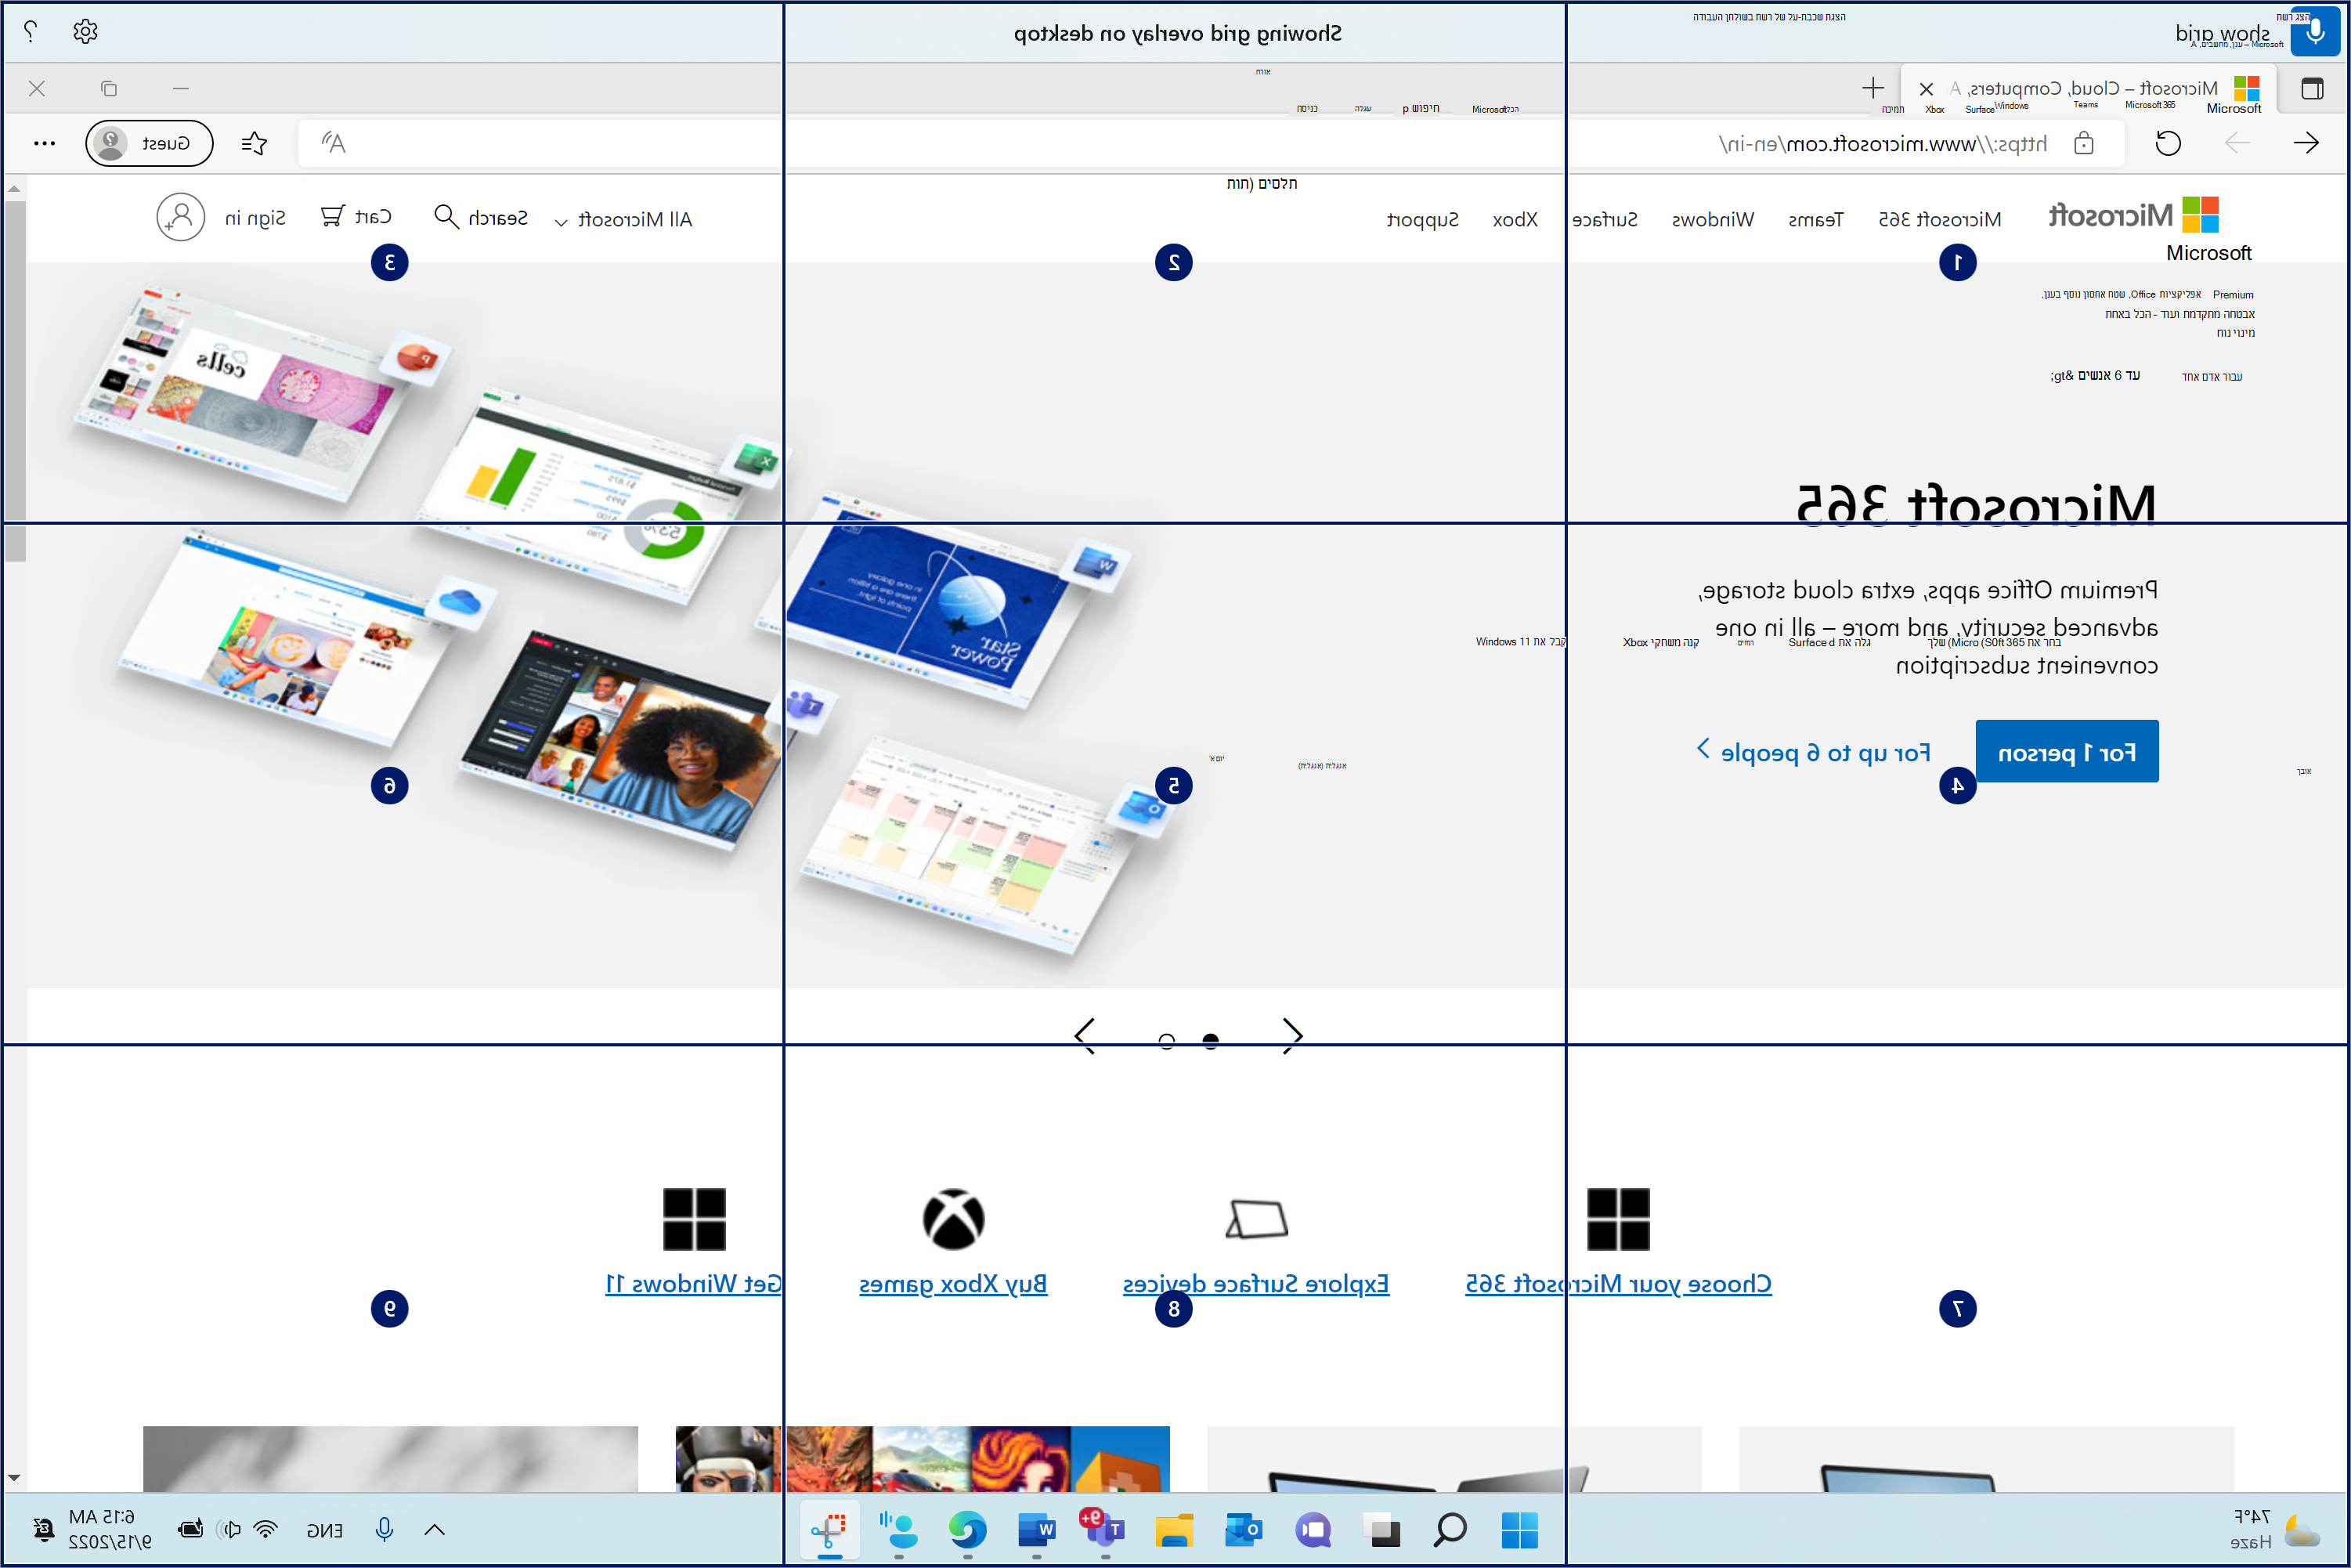This screenshot has height=1568, width=2351.
Task: Click the volume speaker icon in tray
Action: coord(229,1529)
